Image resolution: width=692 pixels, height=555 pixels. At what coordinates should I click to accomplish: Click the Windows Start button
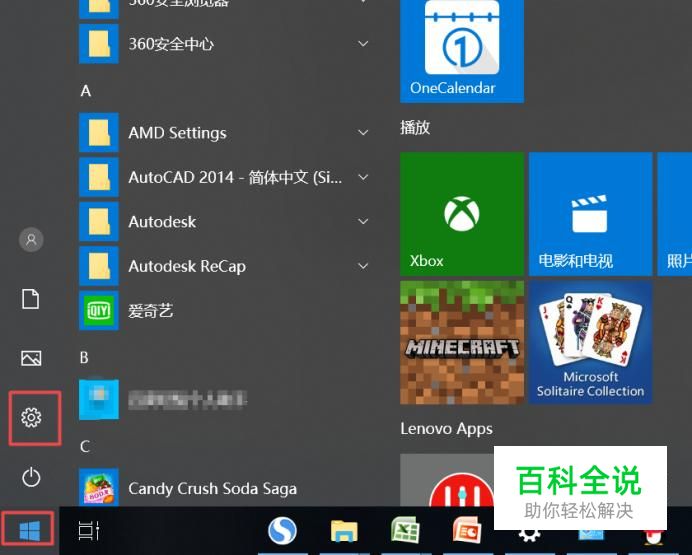[30, 531]
